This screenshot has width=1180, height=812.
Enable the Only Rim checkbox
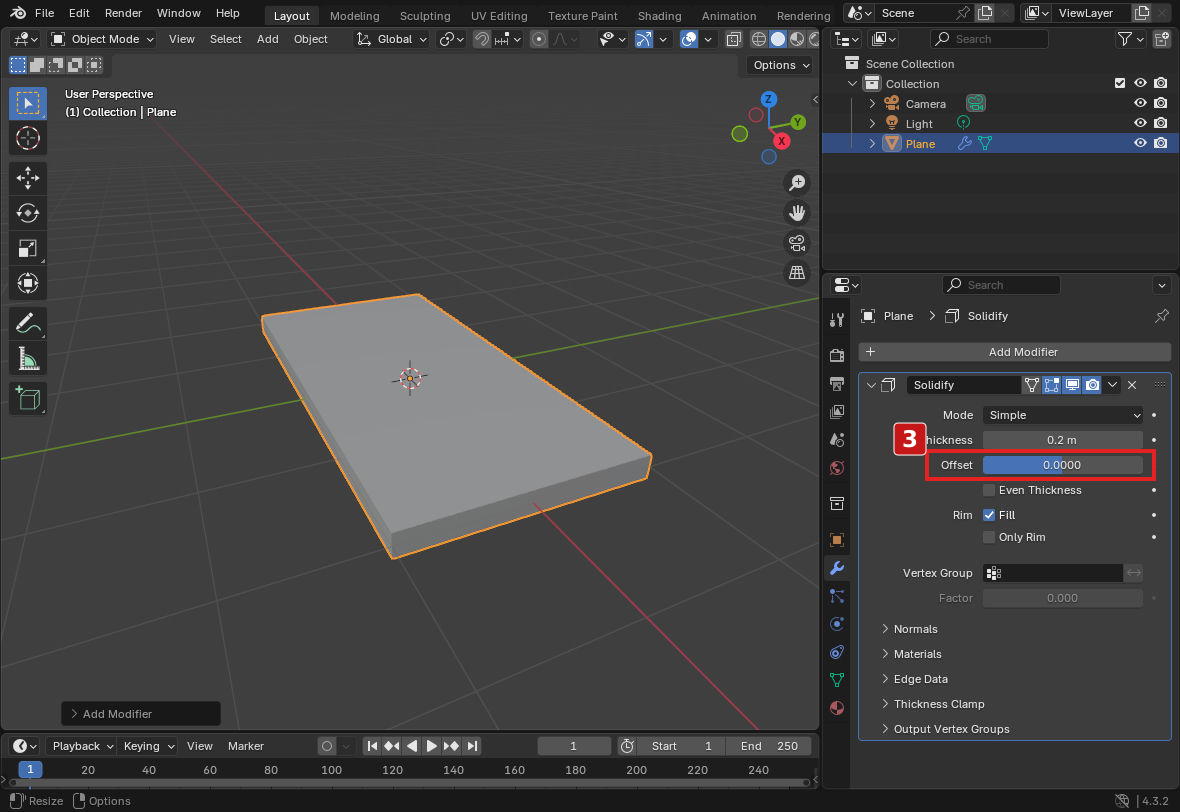click(x=989, y=537)
